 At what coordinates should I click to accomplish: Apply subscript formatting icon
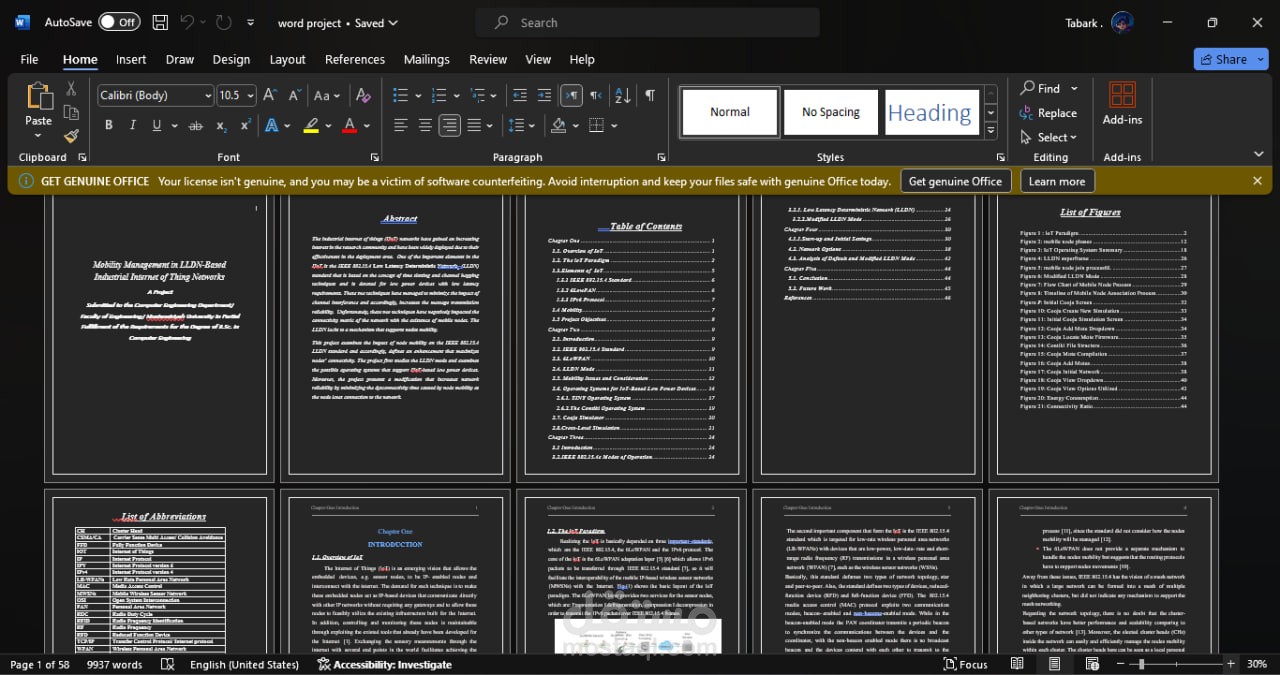[220, 125]
